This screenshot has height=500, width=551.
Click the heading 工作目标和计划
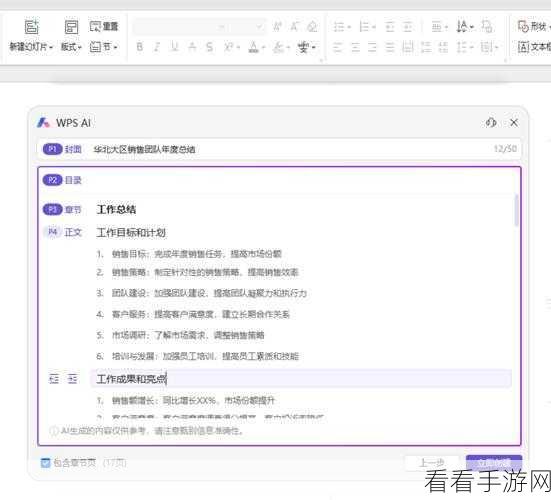tap(131, 232)
